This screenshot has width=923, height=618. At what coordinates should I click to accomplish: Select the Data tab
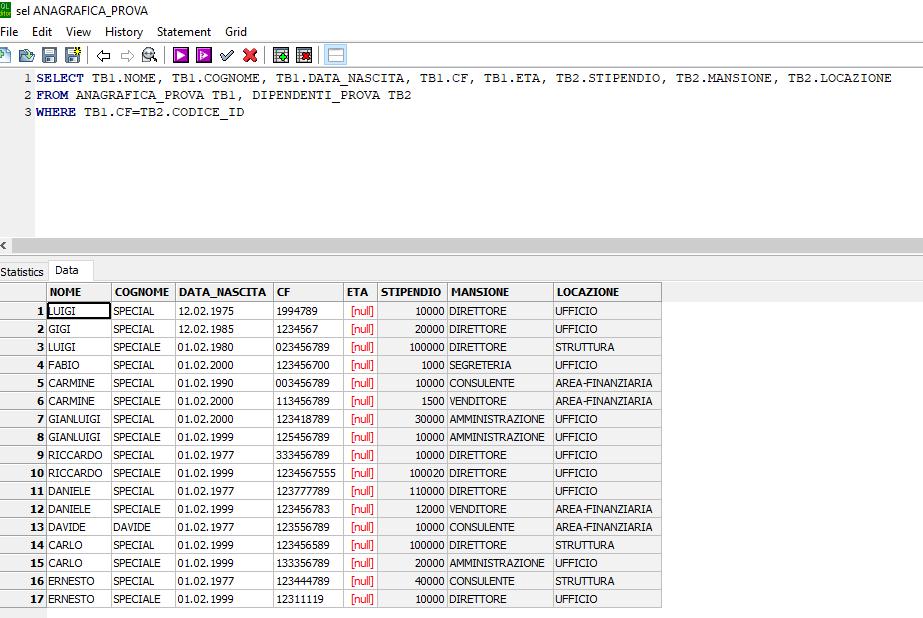[69, 270]
